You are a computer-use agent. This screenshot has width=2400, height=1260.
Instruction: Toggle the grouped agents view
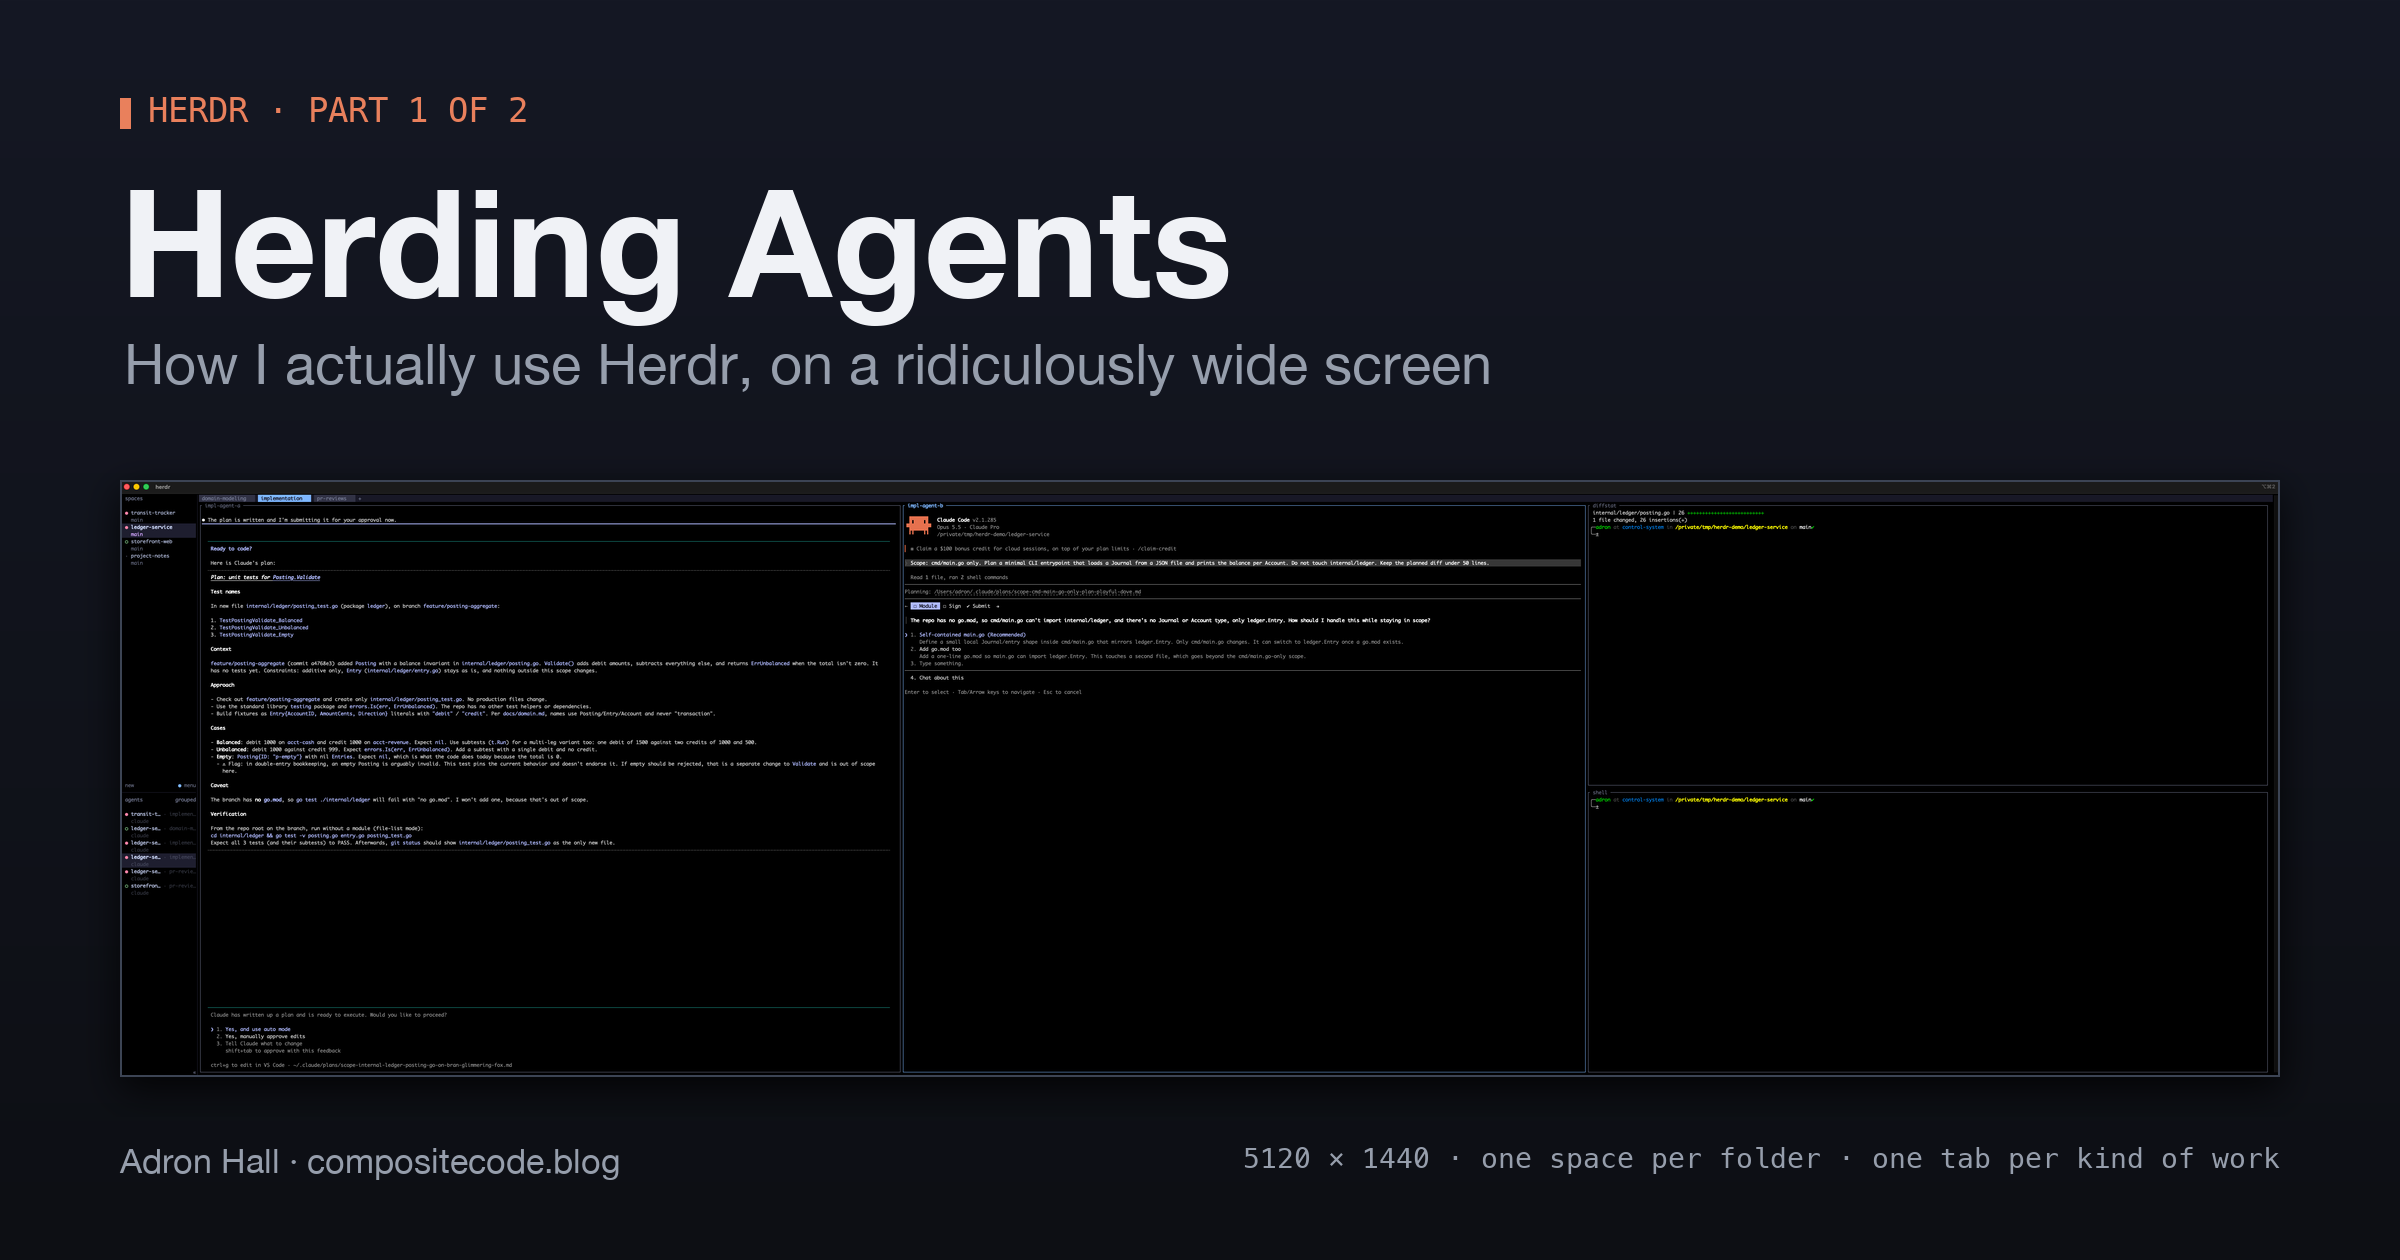click(186, 800)
